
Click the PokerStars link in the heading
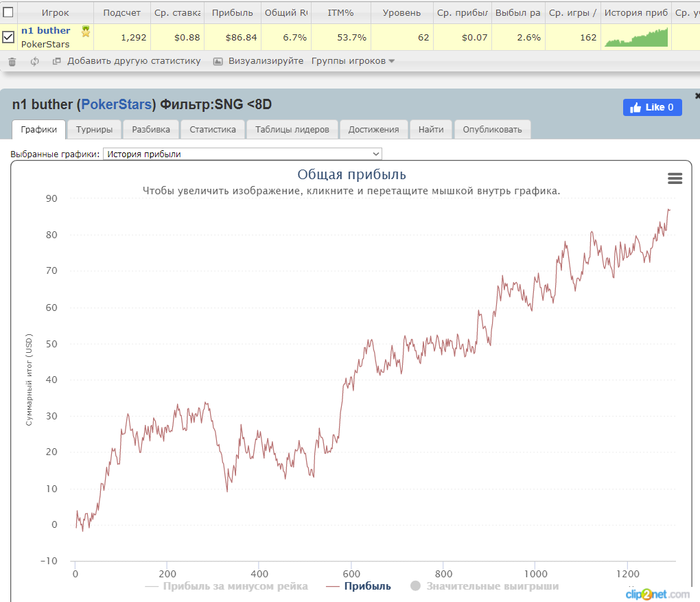click(x=117, y=105)
